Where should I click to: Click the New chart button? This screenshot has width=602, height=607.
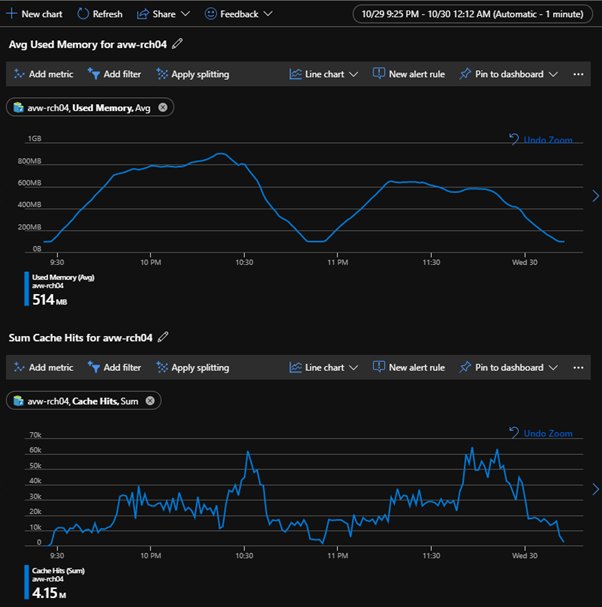pyautogui.click(x=36, y=14)
